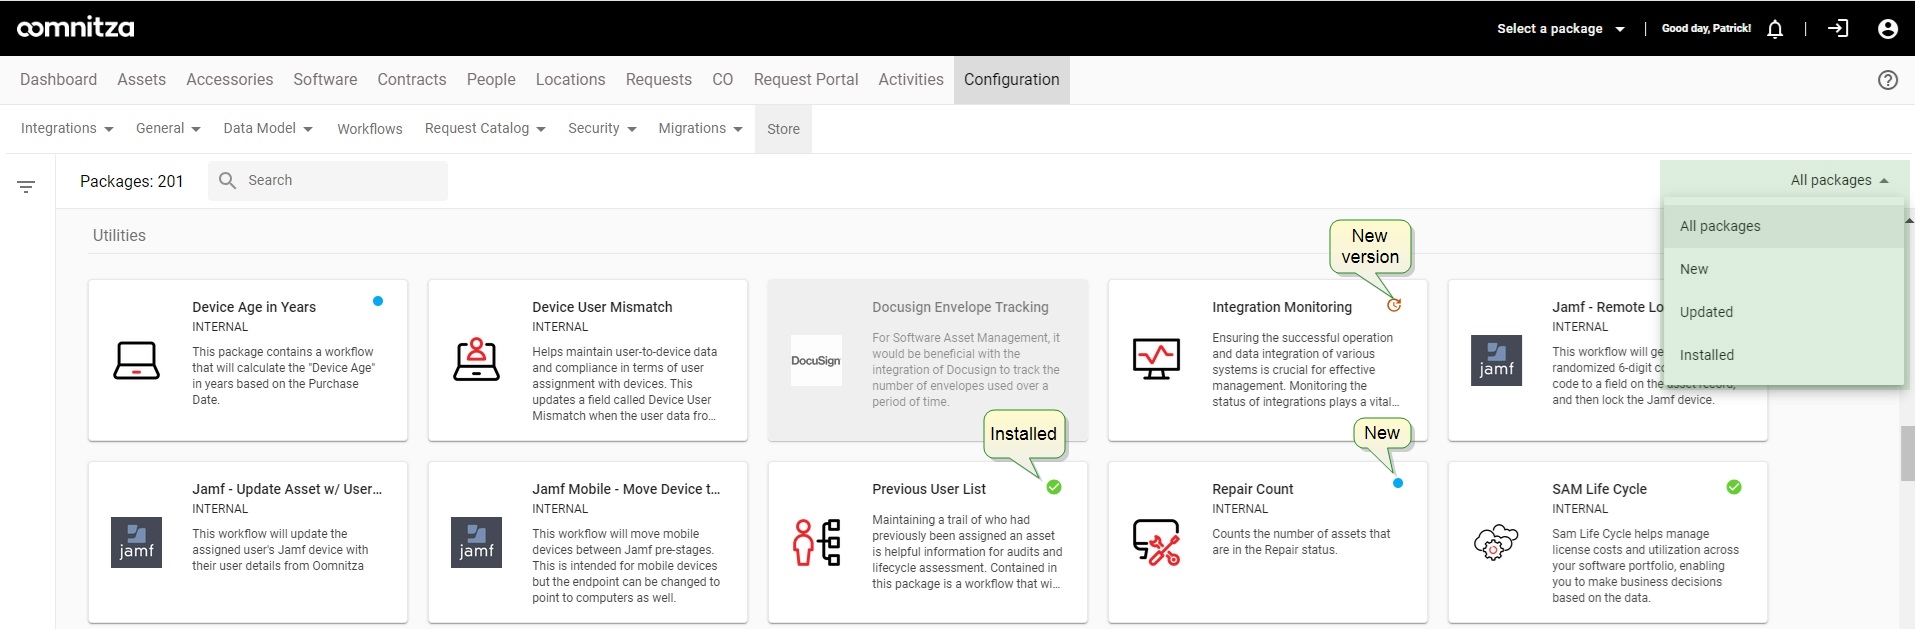Open the Workflows section
This screenshot has width=1915, height=629.
click(x=369, y=129)
